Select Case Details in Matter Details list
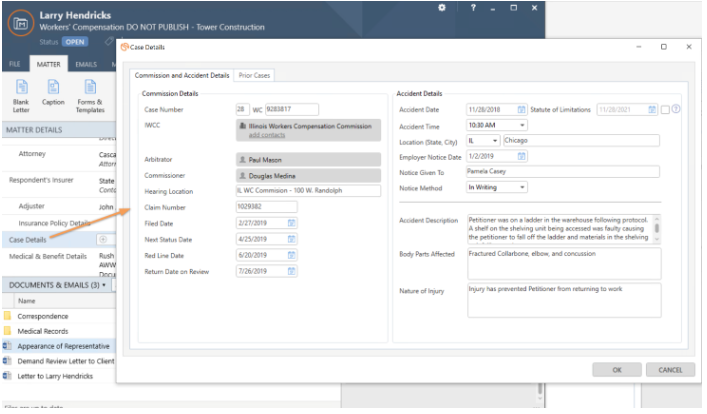Viewport: 707px width, 414px height. 59,239
